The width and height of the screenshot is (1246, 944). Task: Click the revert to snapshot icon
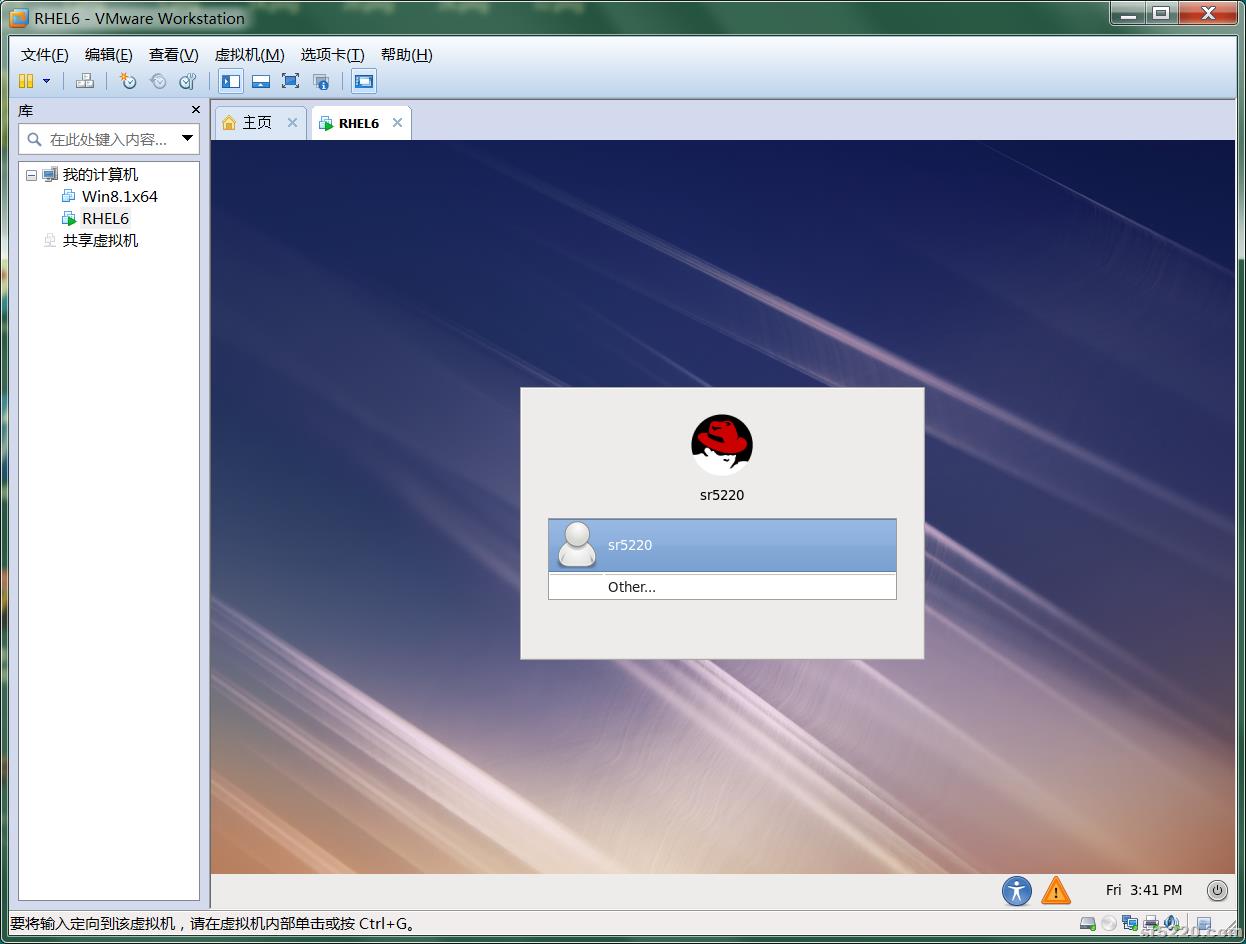(x=158, y=81)
